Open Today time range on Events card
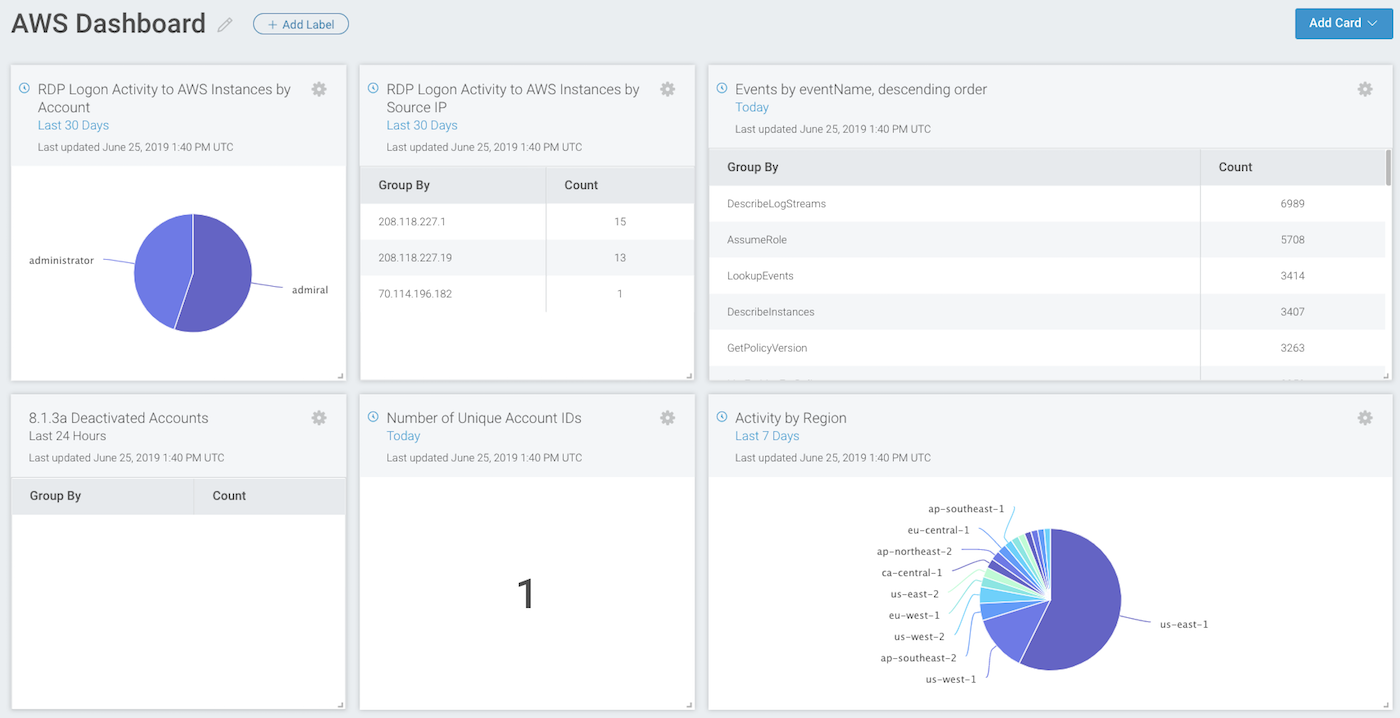 (x=751, y=107)
